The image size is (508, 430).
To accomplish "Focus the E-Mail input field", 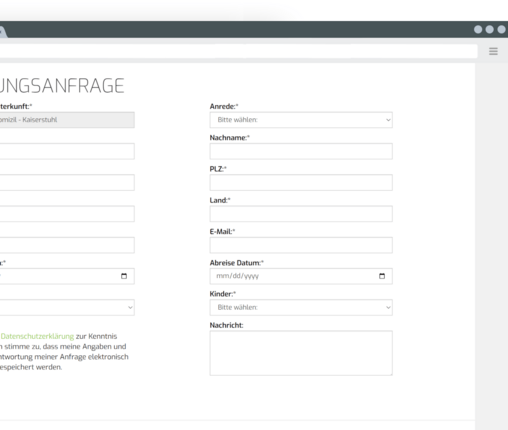I will [x=301, y=245].
